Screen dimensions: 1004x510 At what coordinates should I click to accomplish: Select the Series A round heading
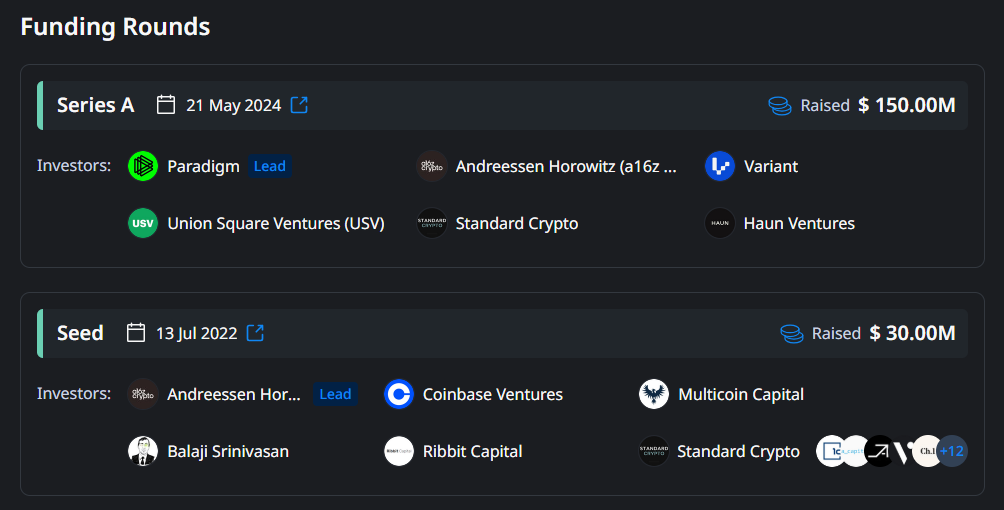pyautogui.click(x=95, y=105)
